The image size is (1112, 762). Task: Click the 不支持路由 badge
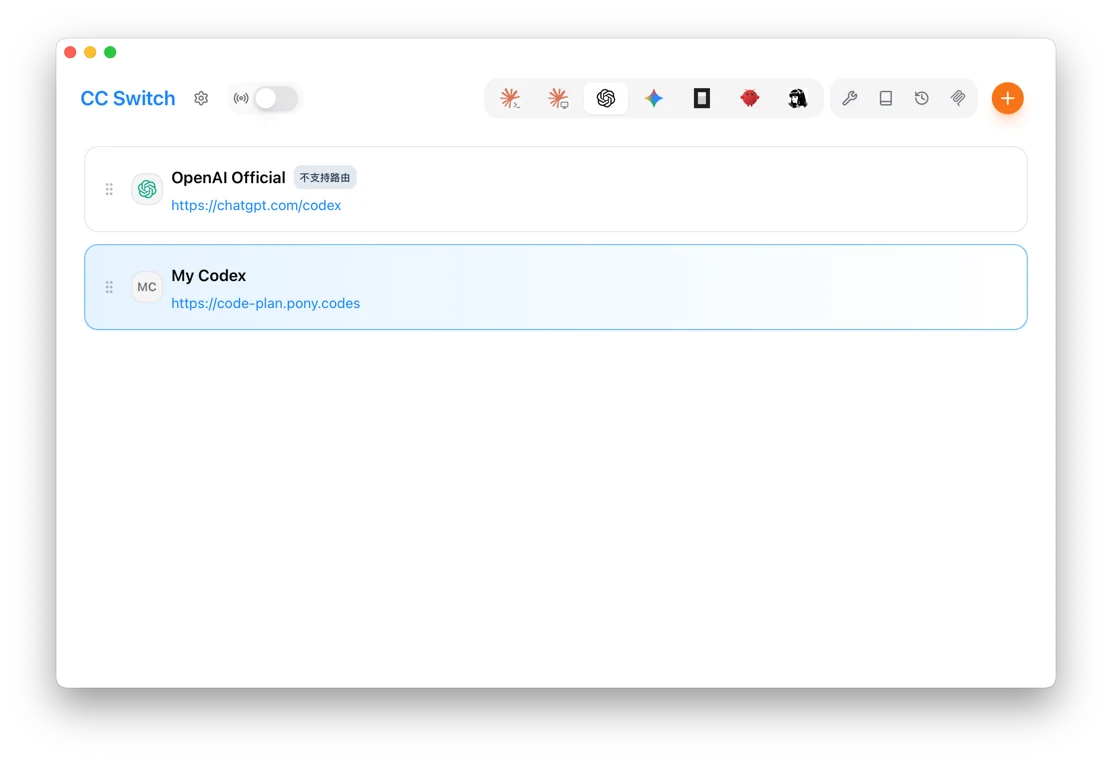click(x=325, y=177)
